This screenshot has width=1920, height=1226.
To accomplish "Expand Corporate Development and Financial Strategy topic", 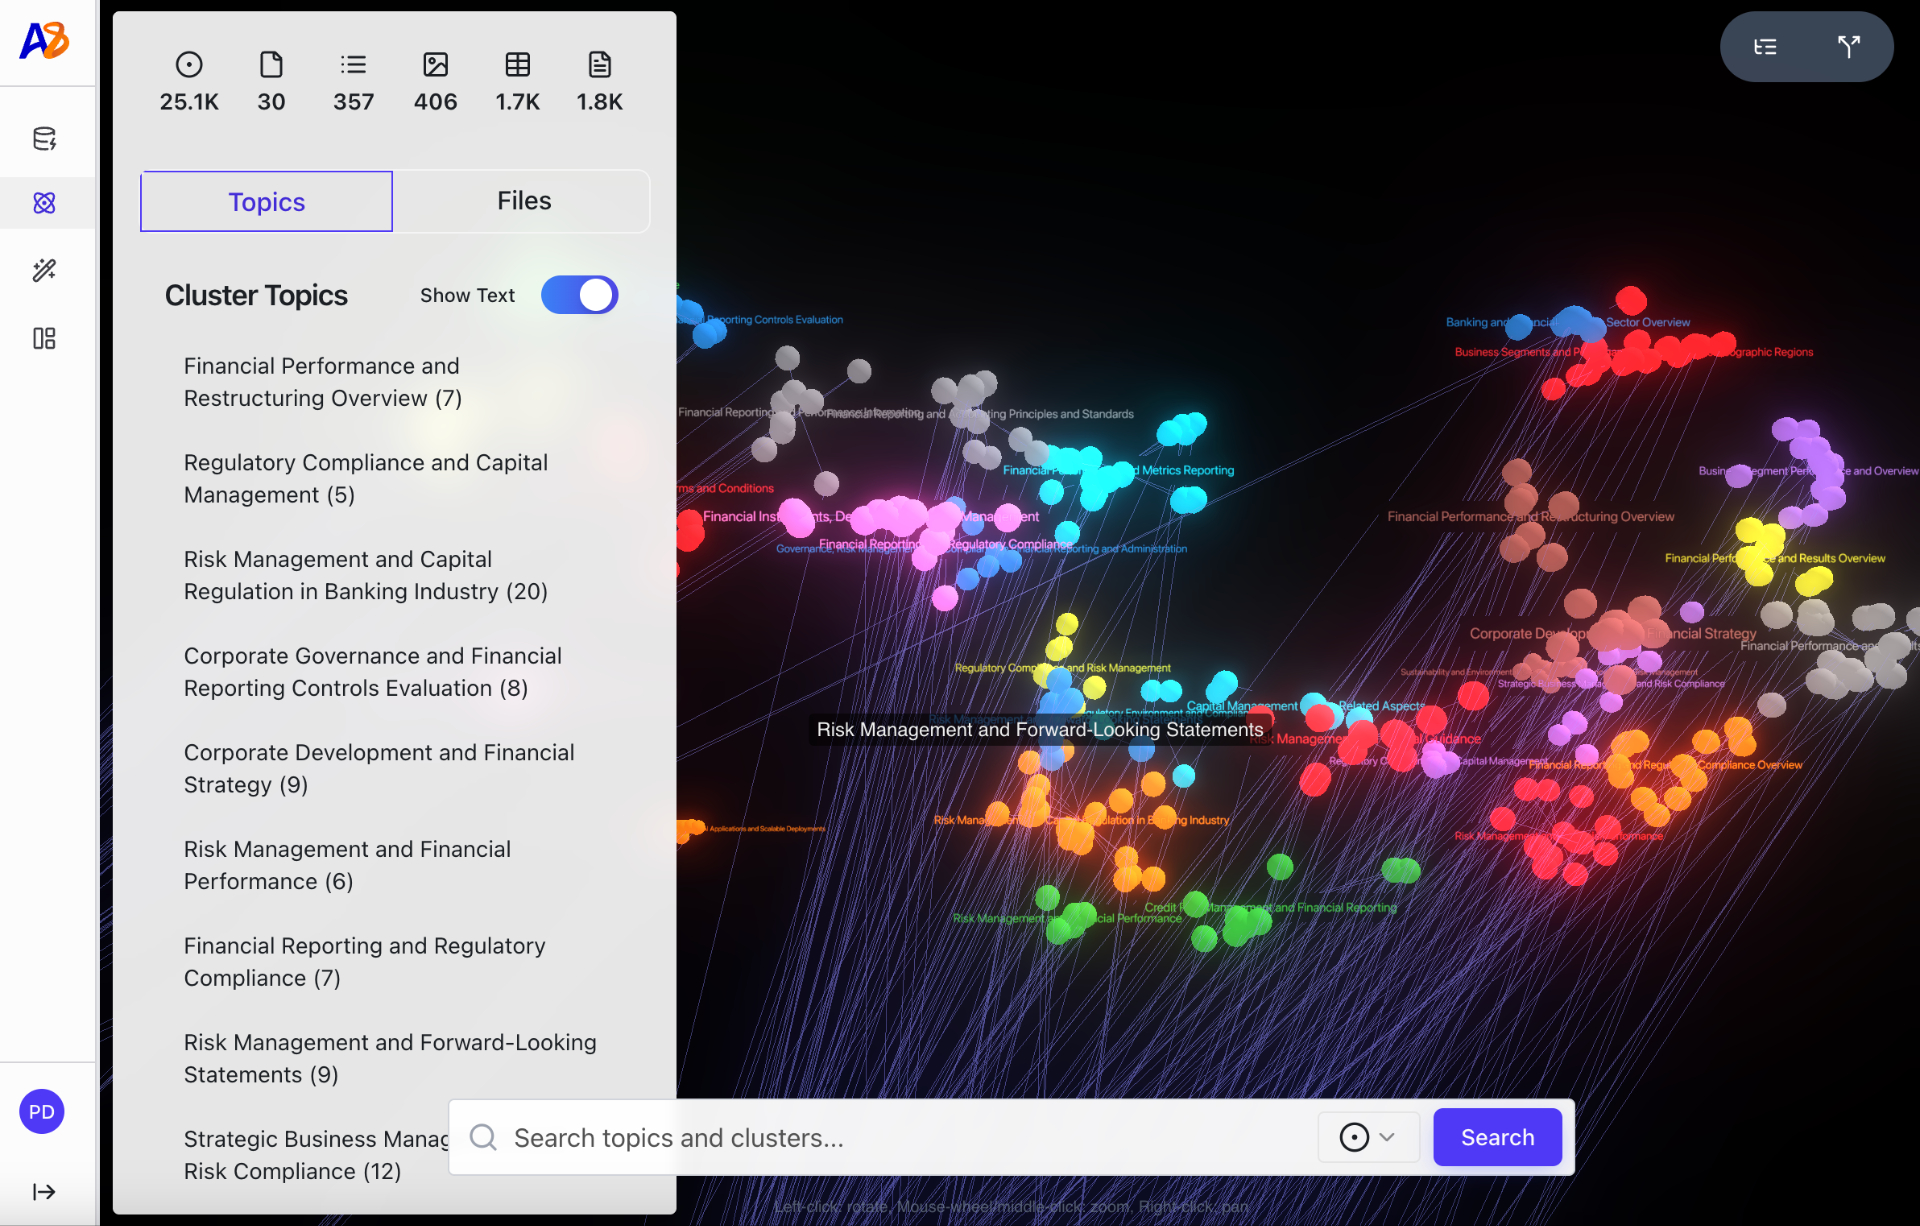I will (x=379, y=768).
